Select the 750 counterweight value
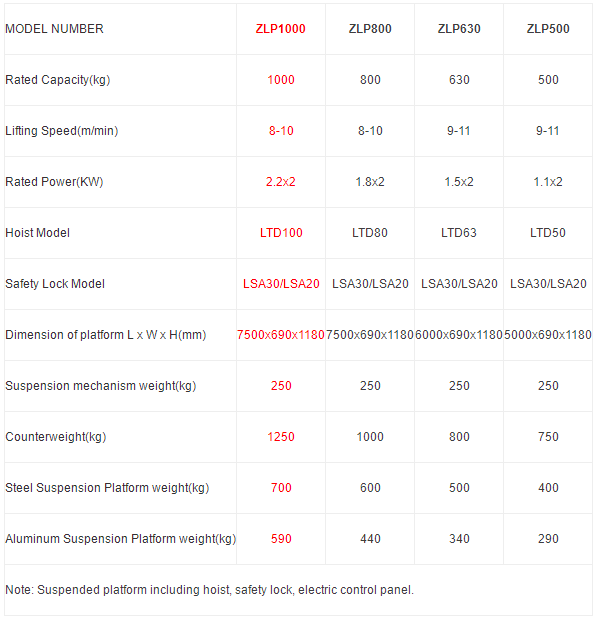This screenshot has height=621, width=599. click(548, 437)
